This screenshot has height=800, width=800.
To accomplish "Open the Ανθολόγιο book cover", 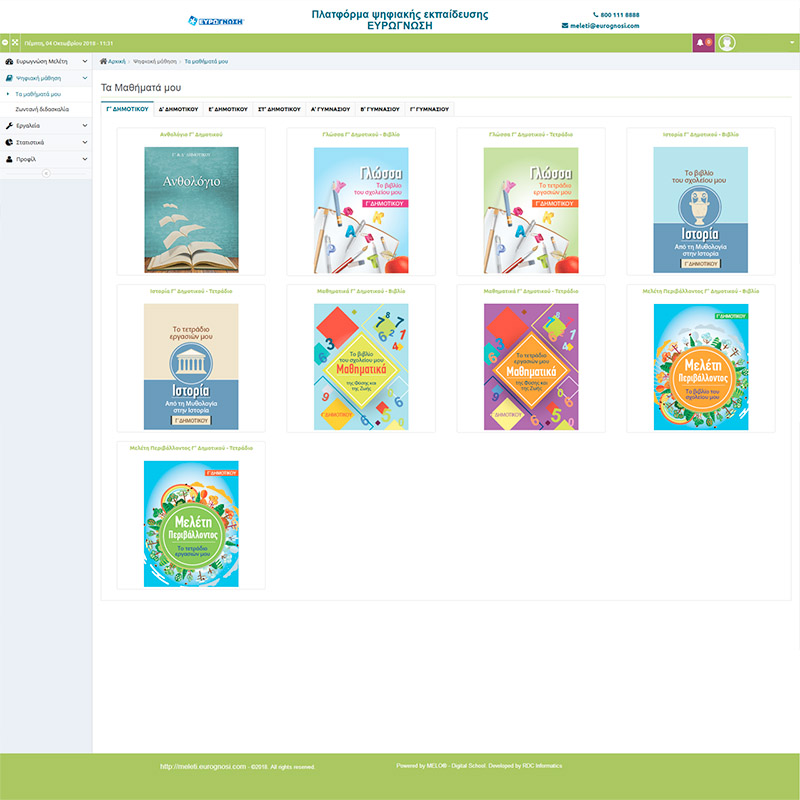I will click(191, 210).
